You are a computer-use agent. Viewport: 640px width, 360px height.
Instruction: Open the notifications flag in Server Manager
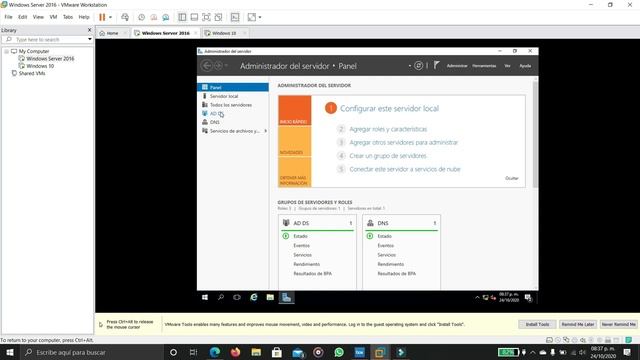pos(436,65)
